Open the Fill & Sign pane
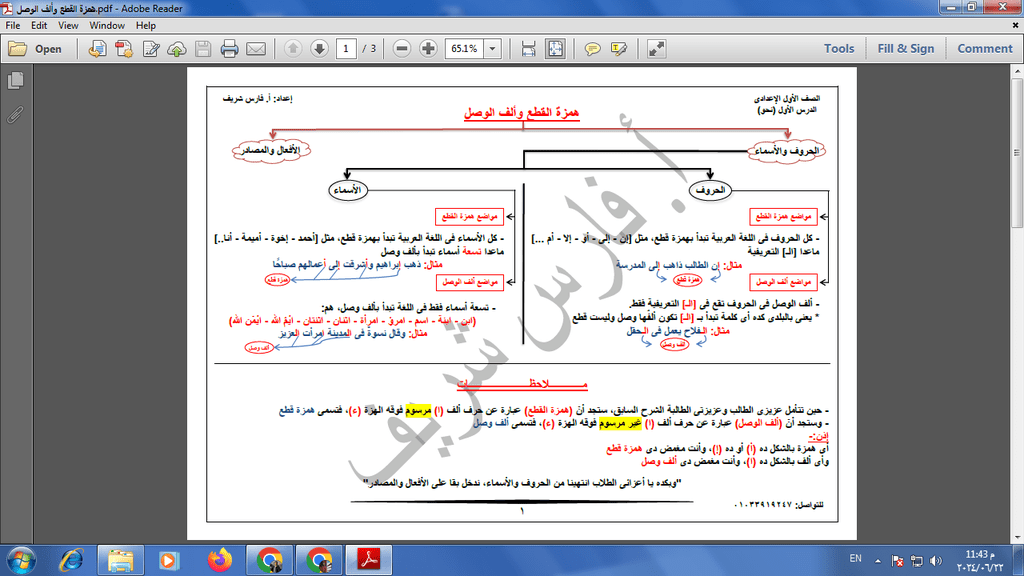 [906, 49]
